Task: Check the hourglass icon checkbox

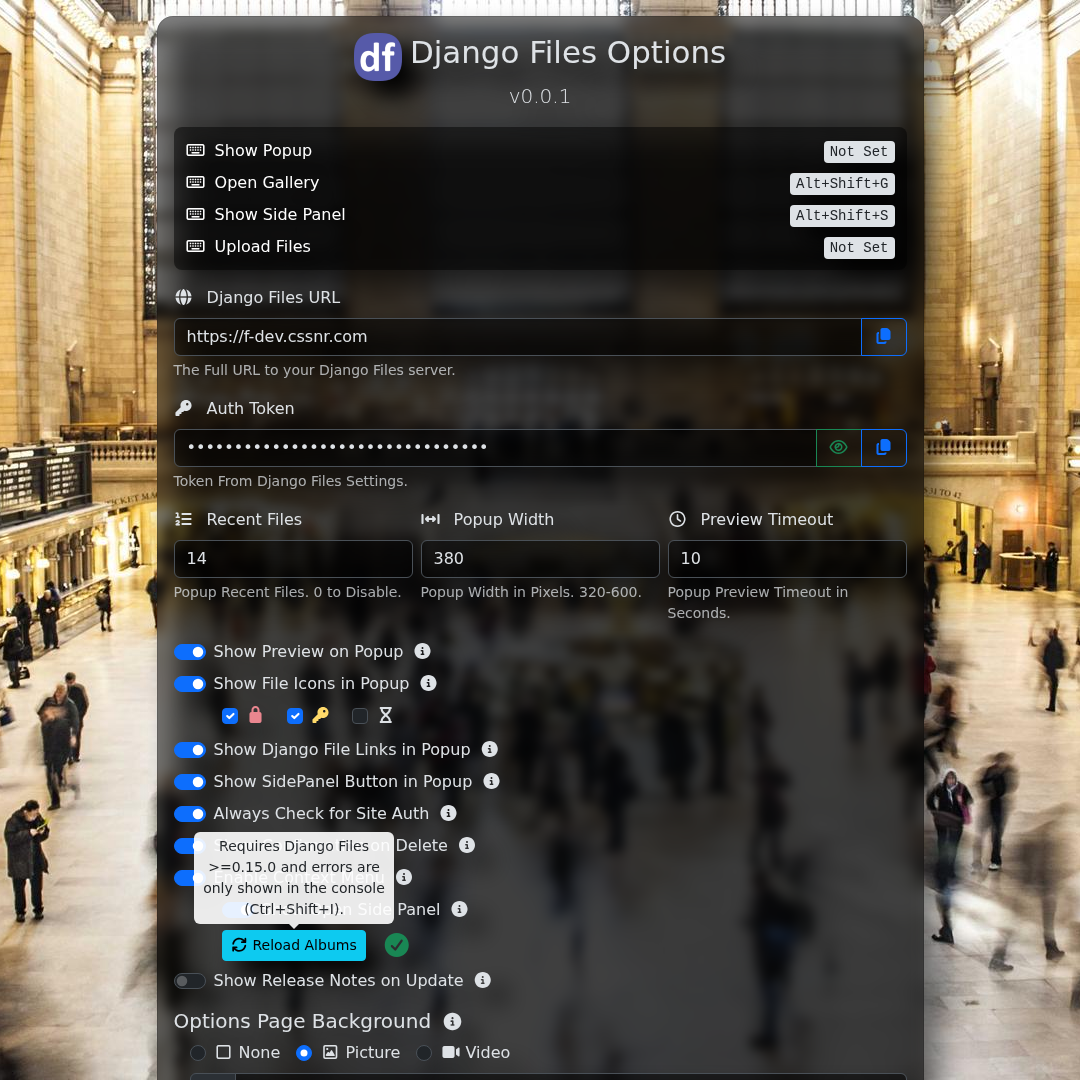Action: pos(360,716)
